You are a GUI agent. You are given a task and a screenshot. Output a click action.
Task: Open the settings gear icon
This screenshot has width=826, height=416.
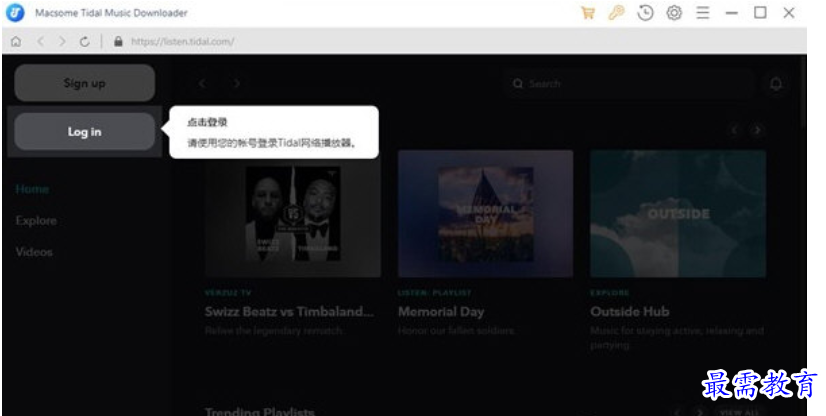point(674,13)
